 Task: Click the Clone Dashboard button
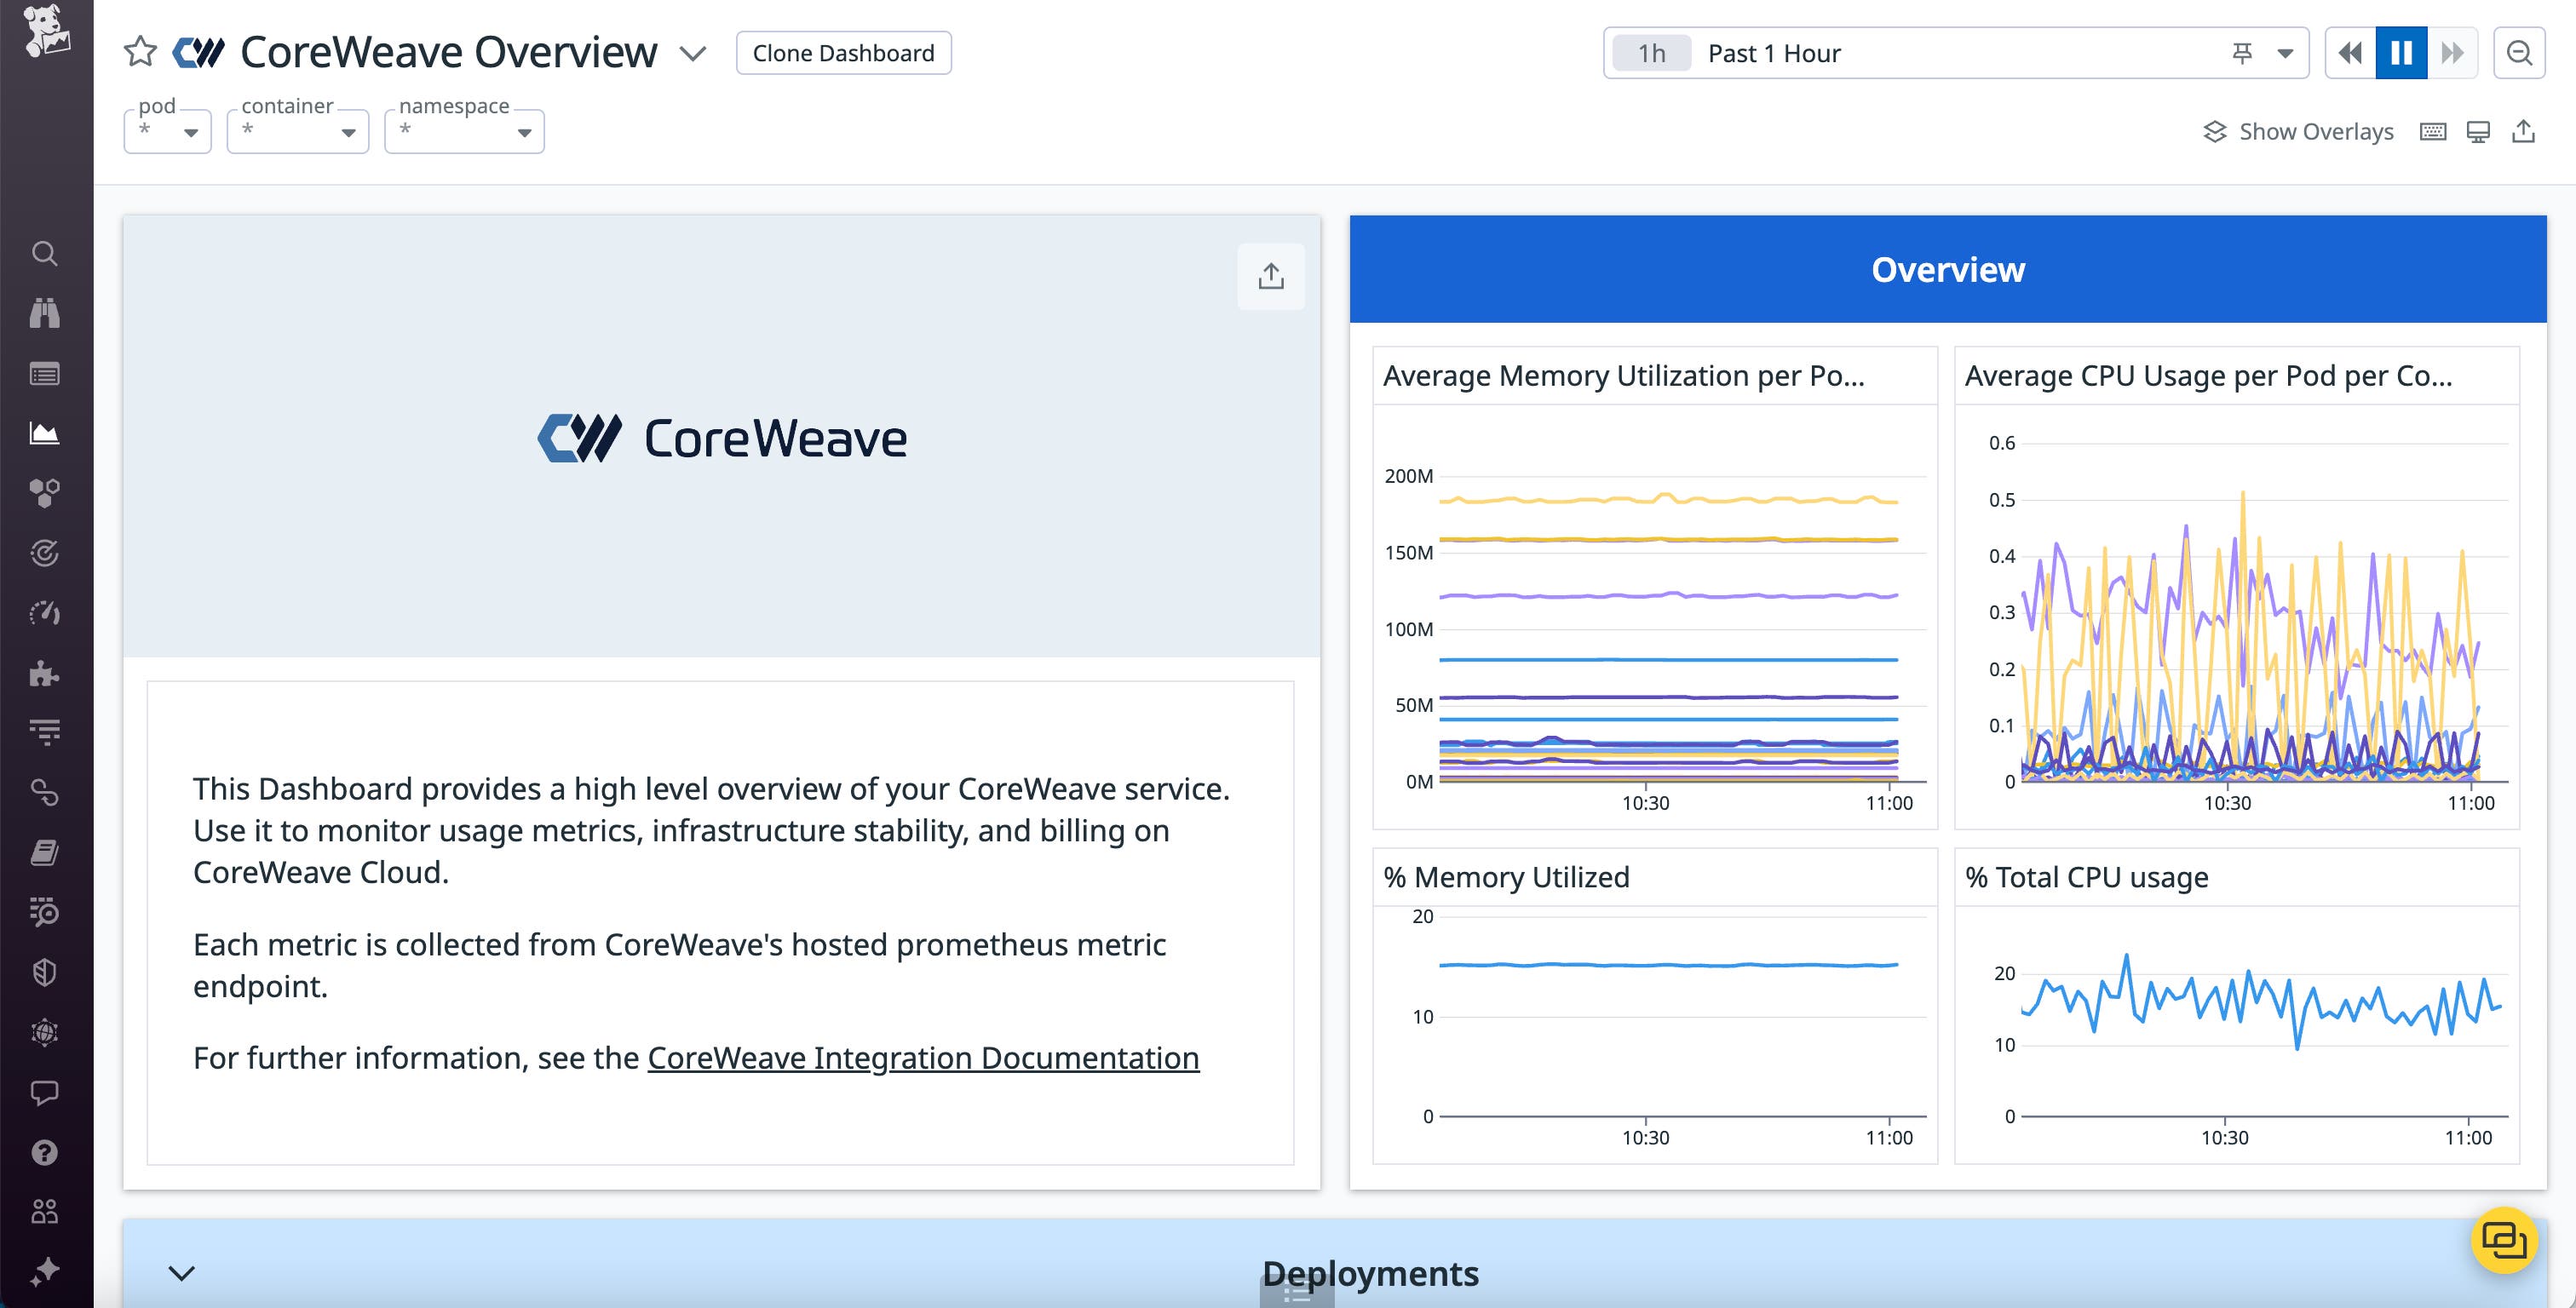coord(843,52)
